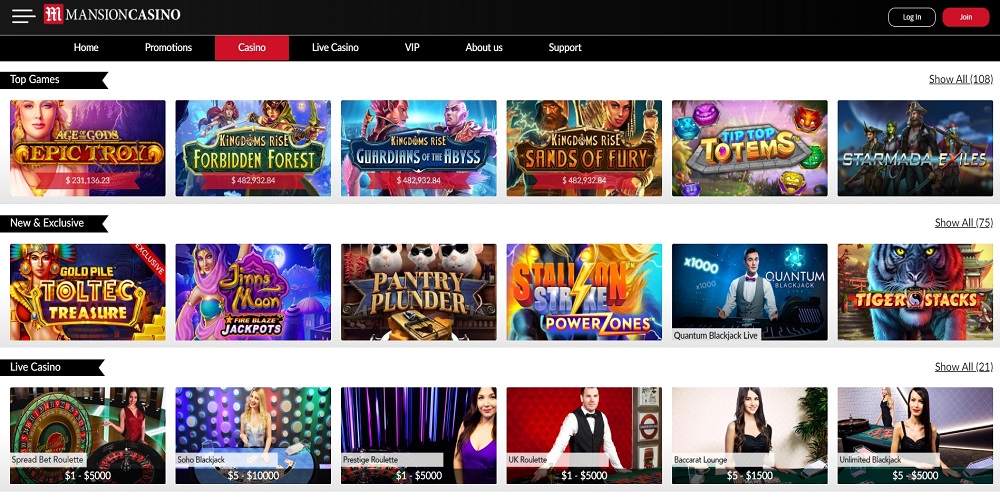Open Prestige Roulette live table
Screen dimensions: 1000x500
(x=418, y=436)
